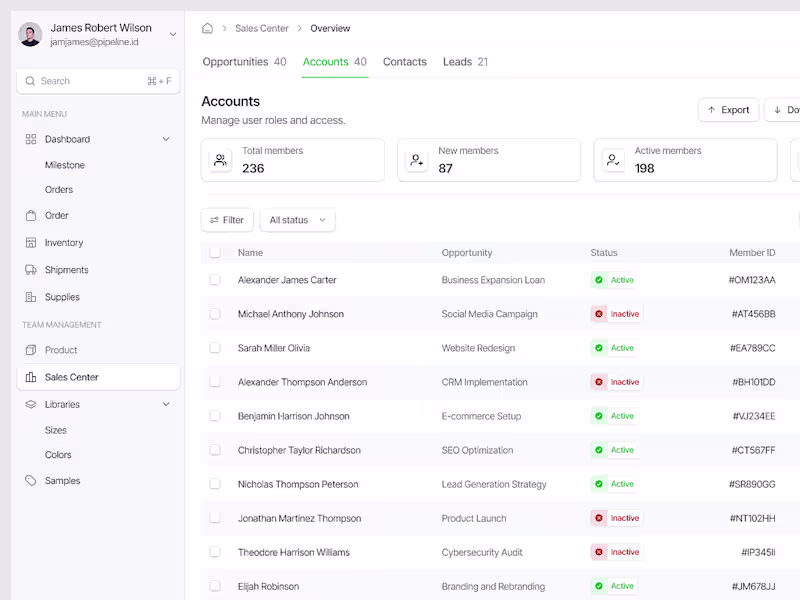Viewport: 800px width, 600px height.
Task: Click the Total members people icon
Action: point(220,160)
